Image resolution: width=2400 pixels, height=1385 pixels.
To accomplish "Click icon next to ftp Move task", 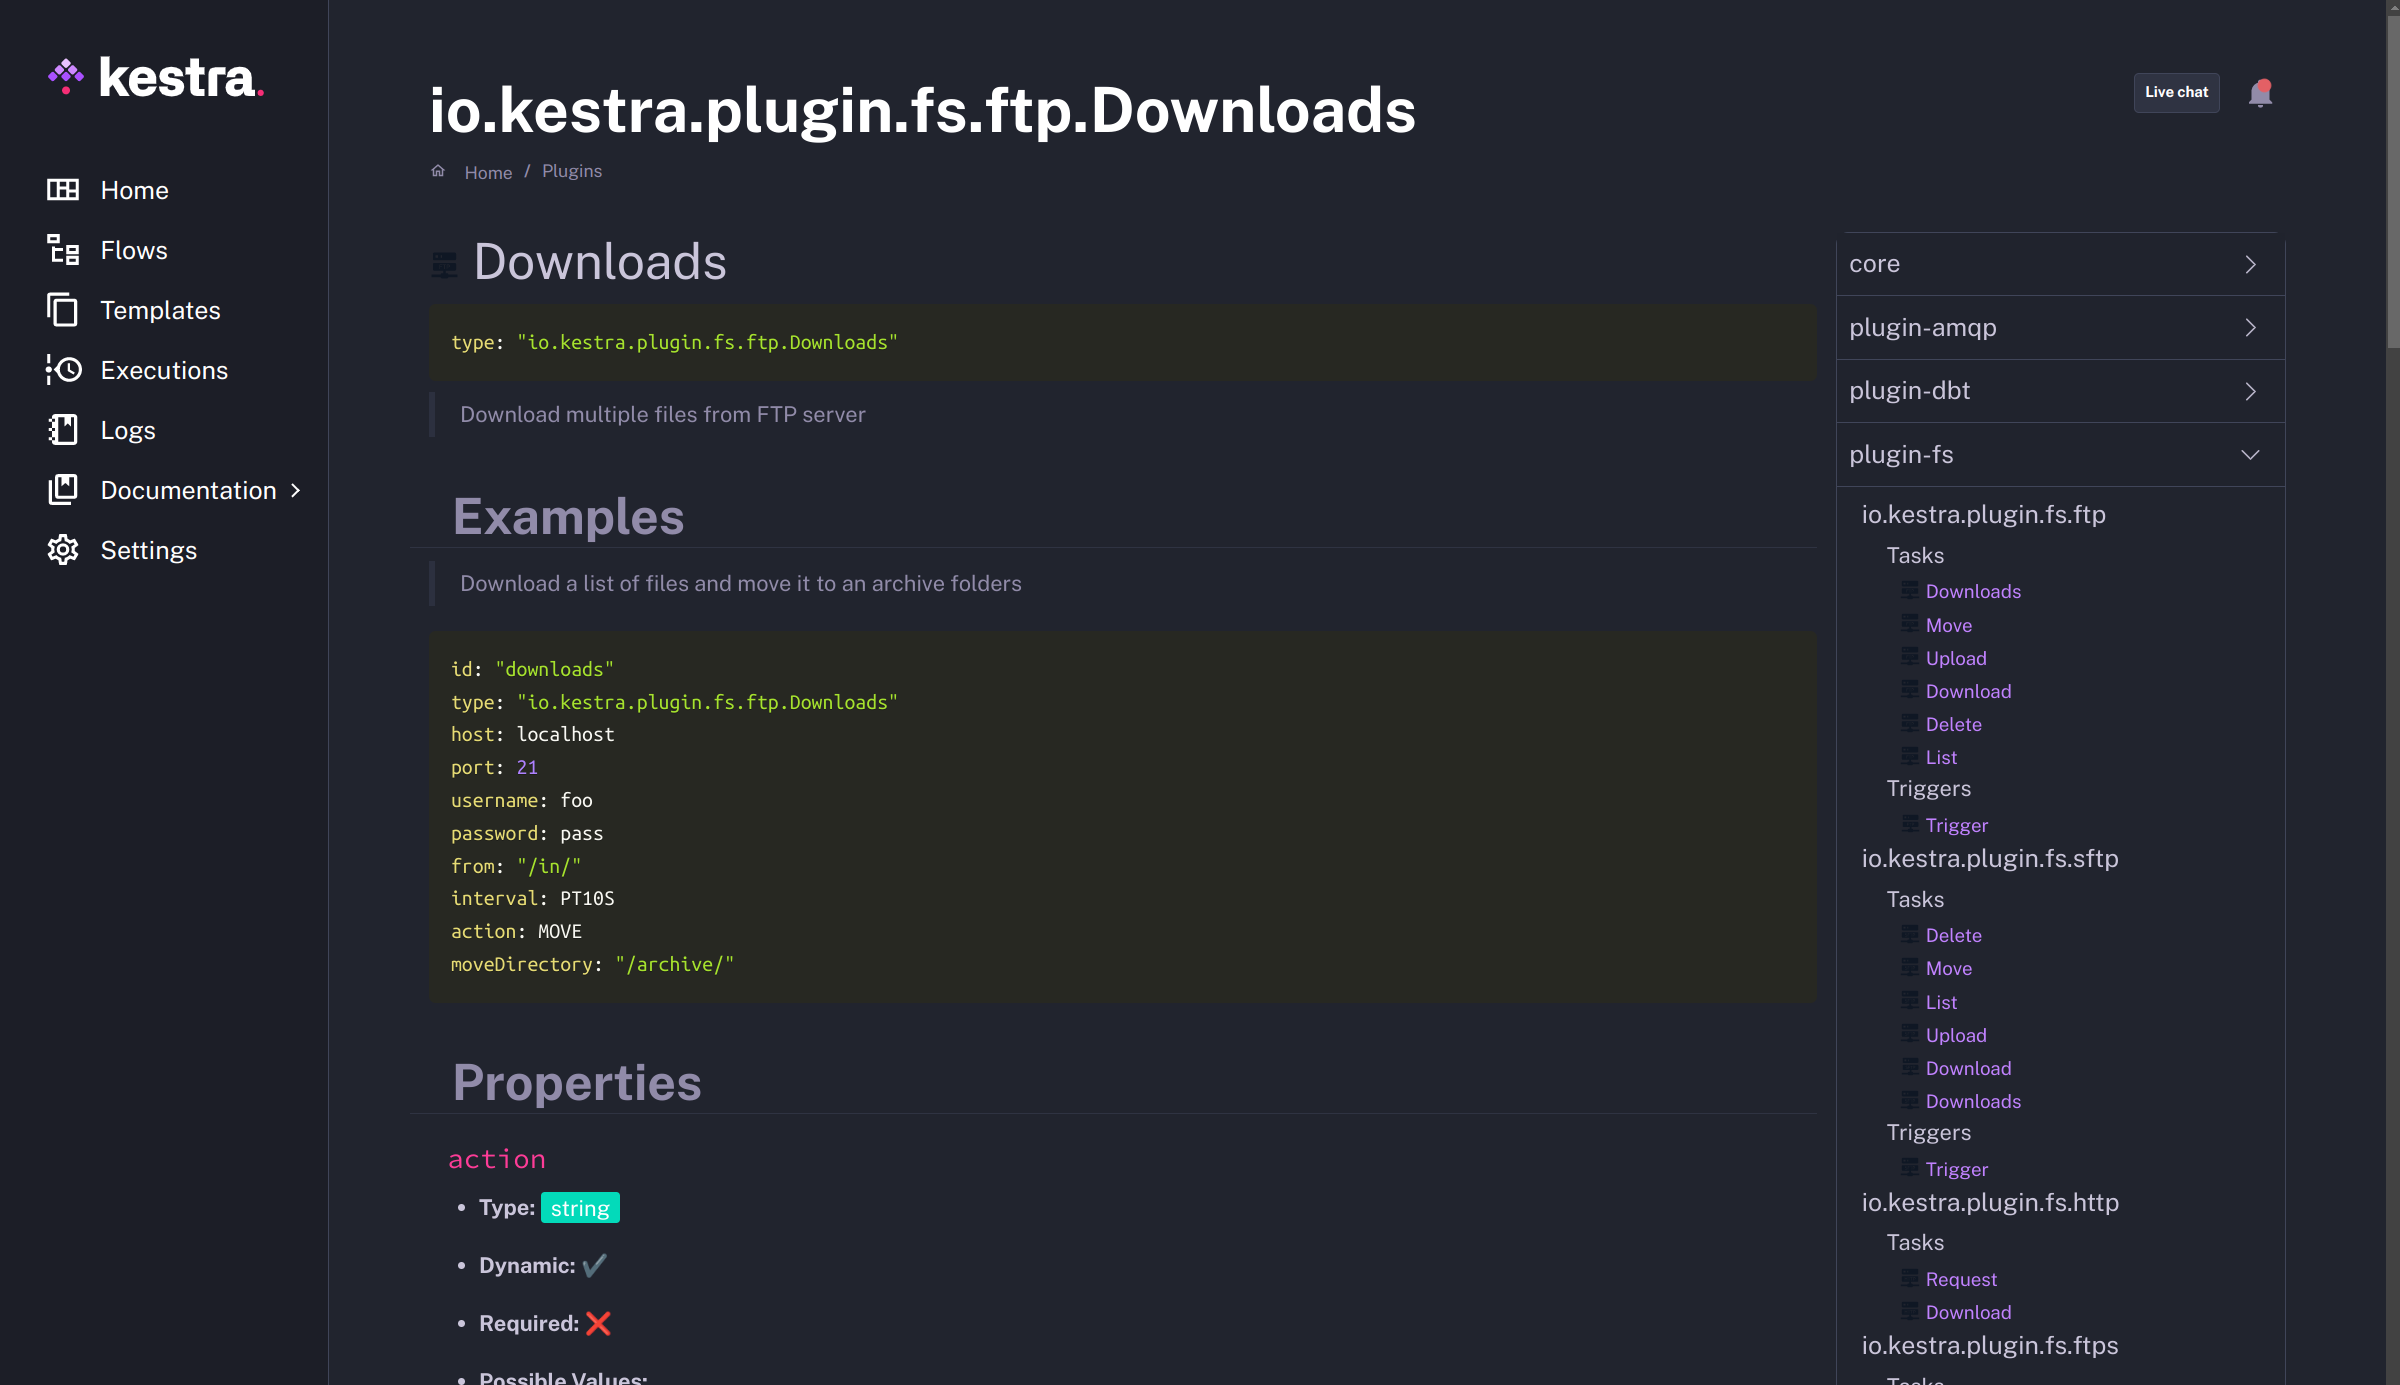I will (1910, 624).
